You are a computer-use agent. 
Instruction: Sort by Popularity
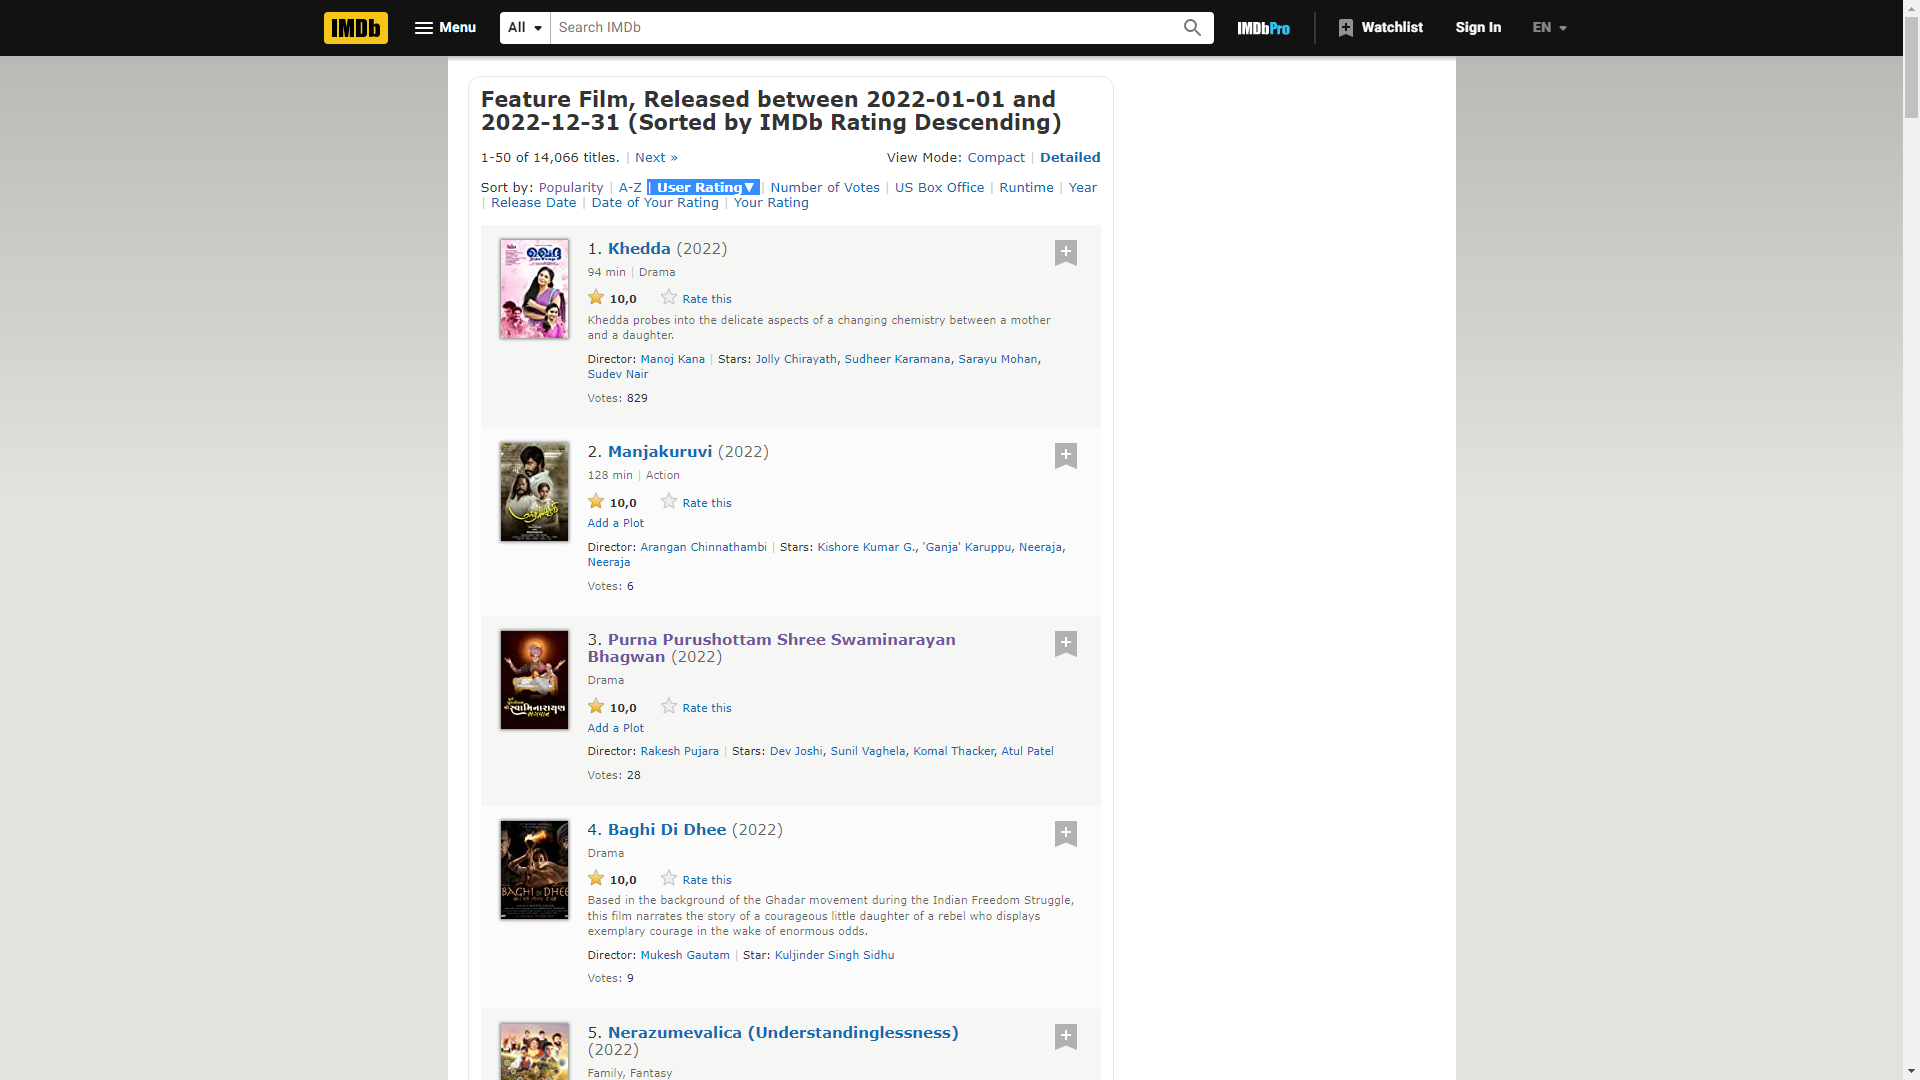(x=570, y=187)
